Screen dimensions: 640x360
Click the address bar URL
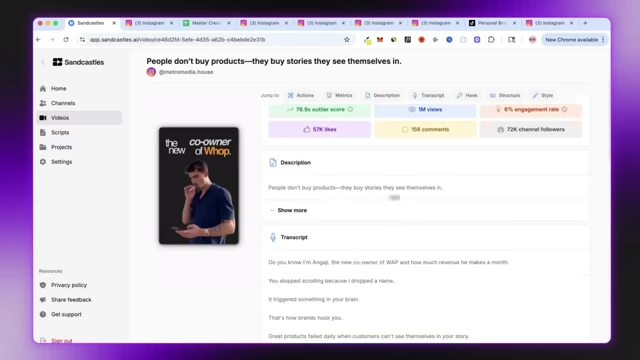tap(178, 40)
